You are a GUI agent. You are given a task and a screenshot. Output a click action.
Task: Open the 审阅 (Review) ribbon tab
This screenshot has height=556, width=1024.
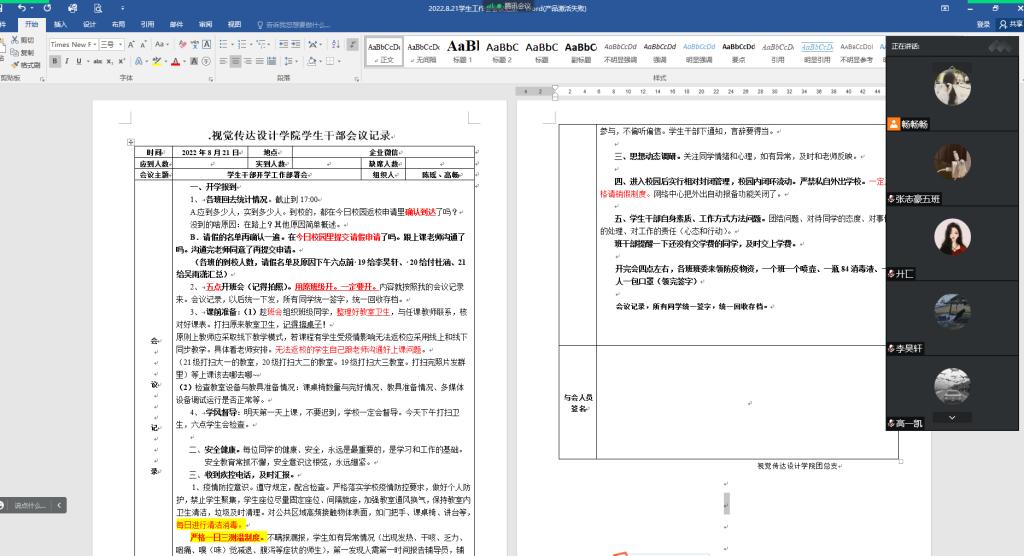pyautogui.click(x=205, y=23)
